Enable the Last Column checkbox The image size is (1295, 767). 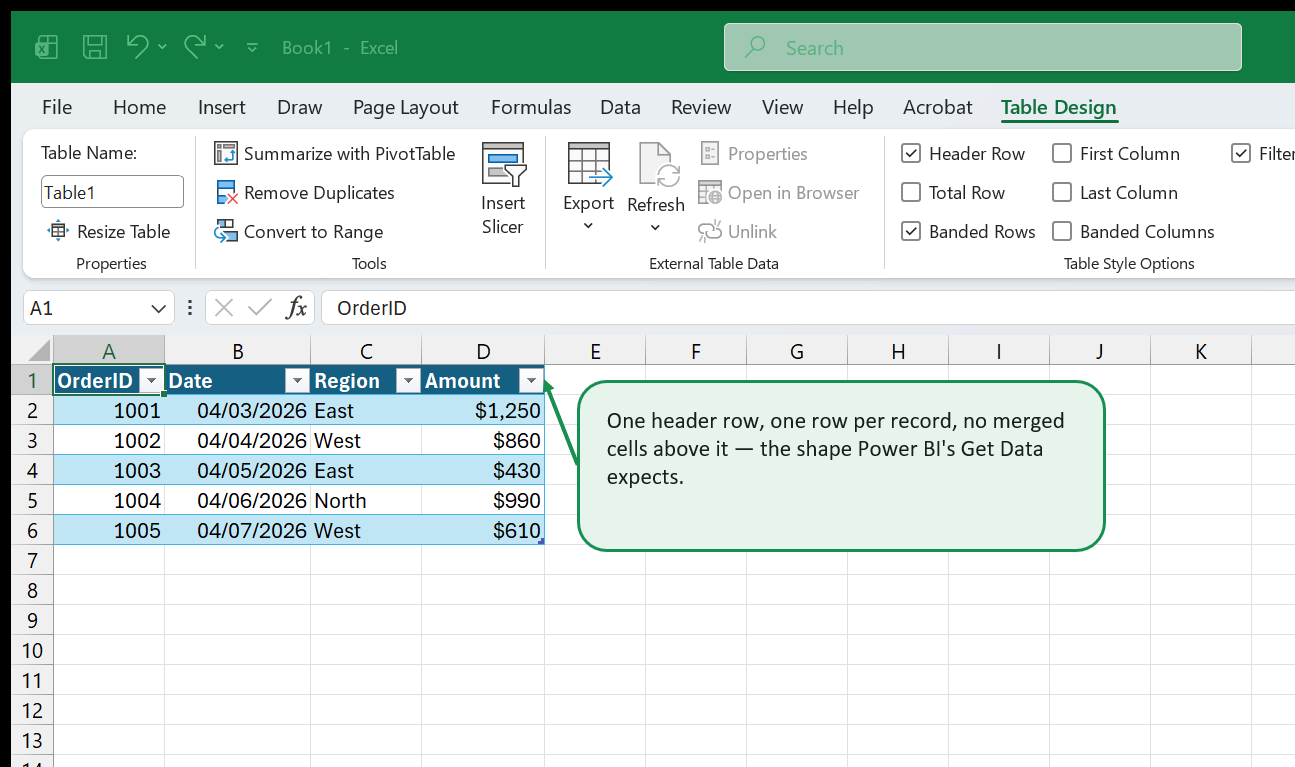point(1062,193)
